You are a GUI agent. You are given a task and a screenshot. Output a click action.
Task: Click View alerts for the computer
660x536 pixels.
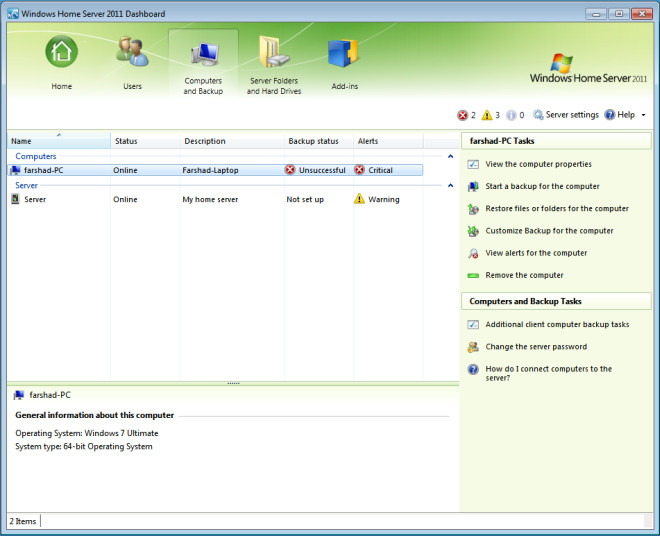point(536,253)
